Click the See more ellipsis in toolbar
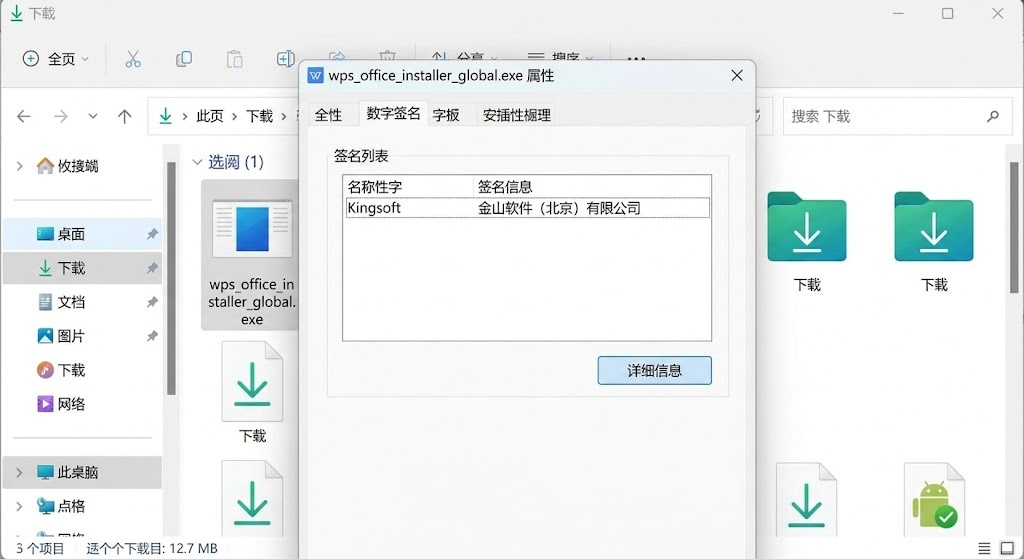Image resolution: width=1024 pixels, height=559 pixels. pyautogui.click(x=636, y=59)
